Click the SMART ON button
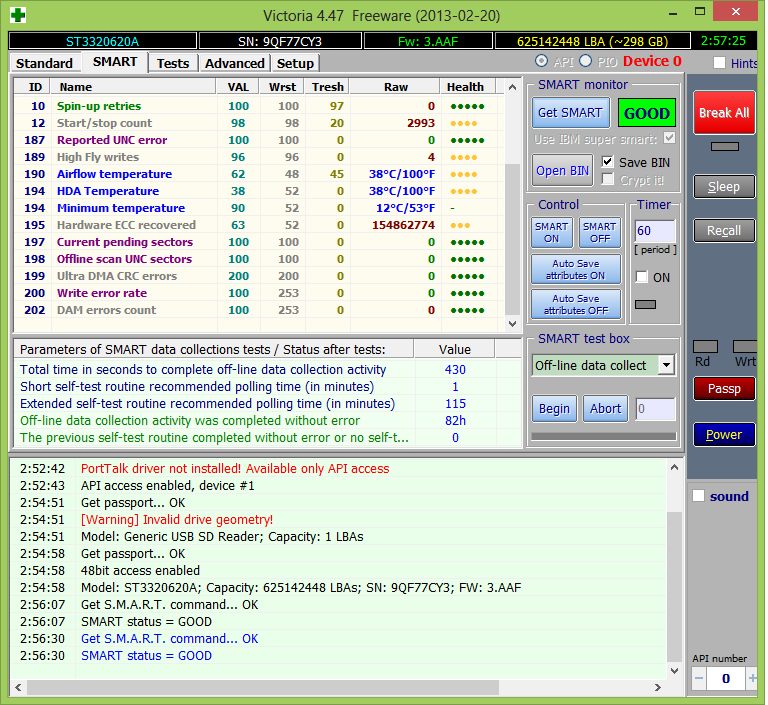The height and width of the screenshot is (705, 768). 552,232
